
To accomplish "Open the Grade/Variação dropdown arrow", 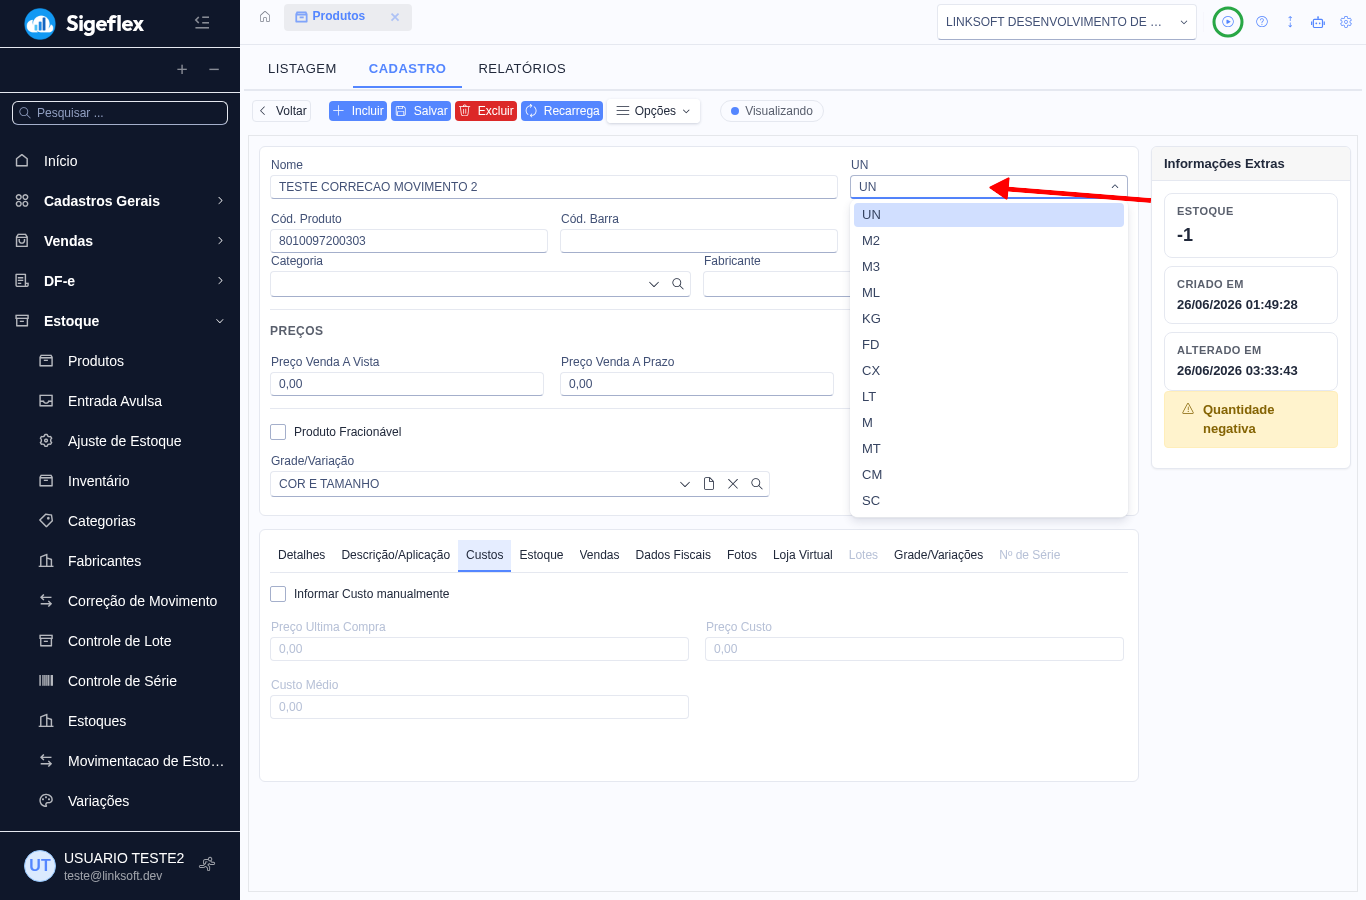I will coord(685,484).
